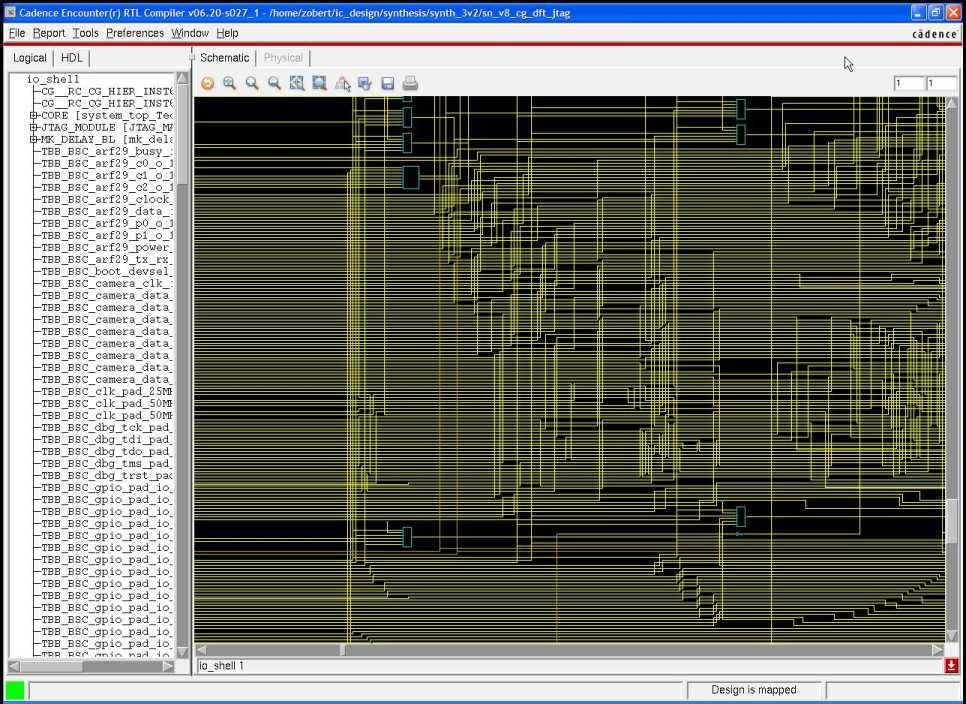Viewport: 966px width, 704px height.
Task: Select JTAG_MODULE tree row text
Action: (107, 127)
